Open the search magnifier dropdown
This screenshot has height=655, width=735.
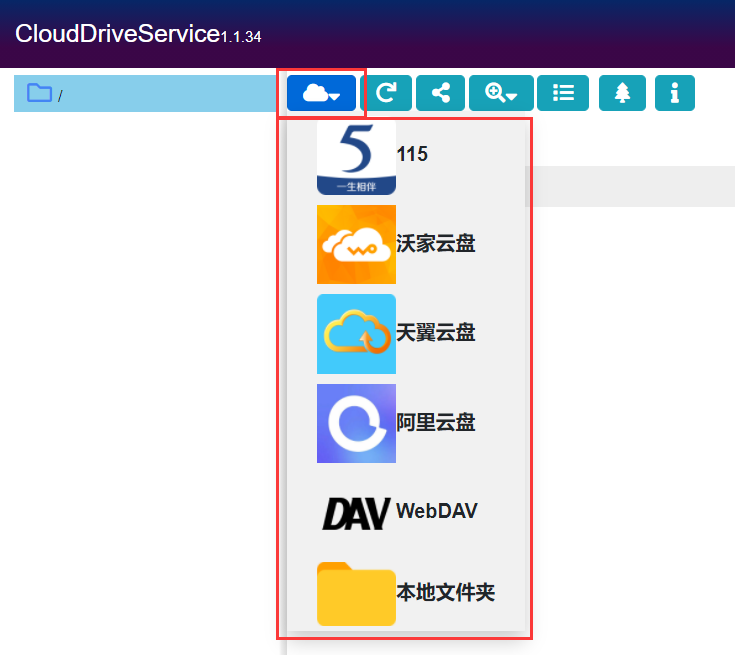pos(501,93)
